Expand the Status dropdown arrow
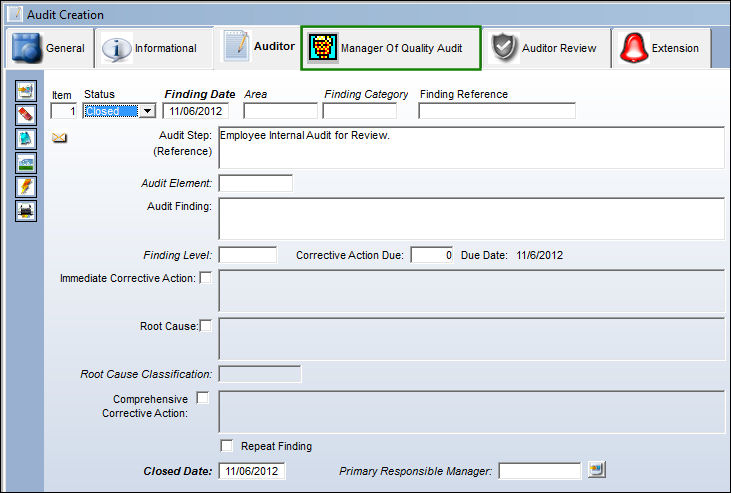This screenshot has height=493, width=731. point(147,111)
